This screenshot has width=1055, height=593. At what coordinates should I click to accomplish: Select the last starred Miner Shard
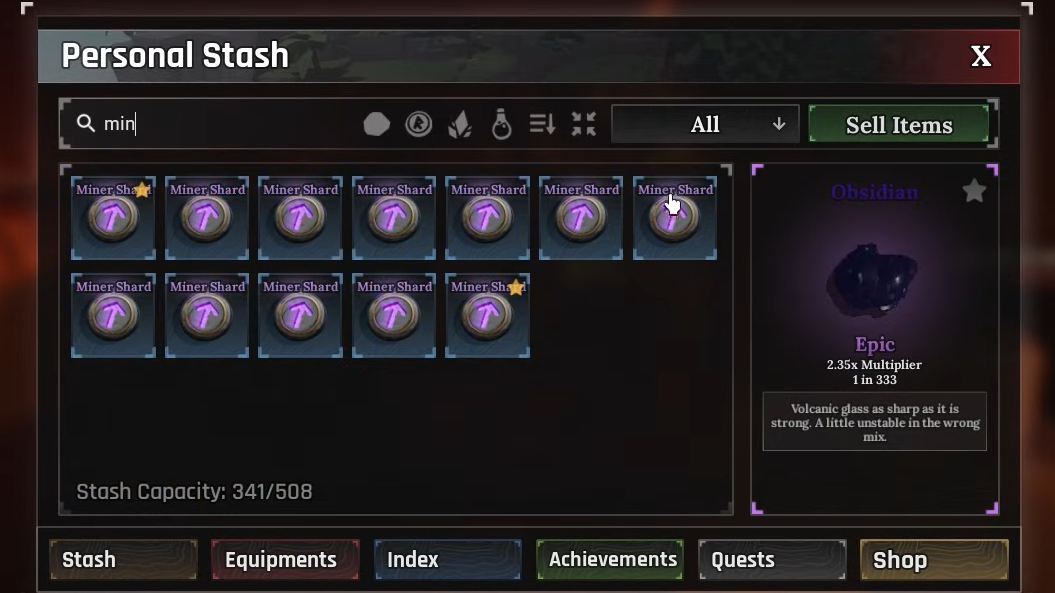tap(487, 315)
